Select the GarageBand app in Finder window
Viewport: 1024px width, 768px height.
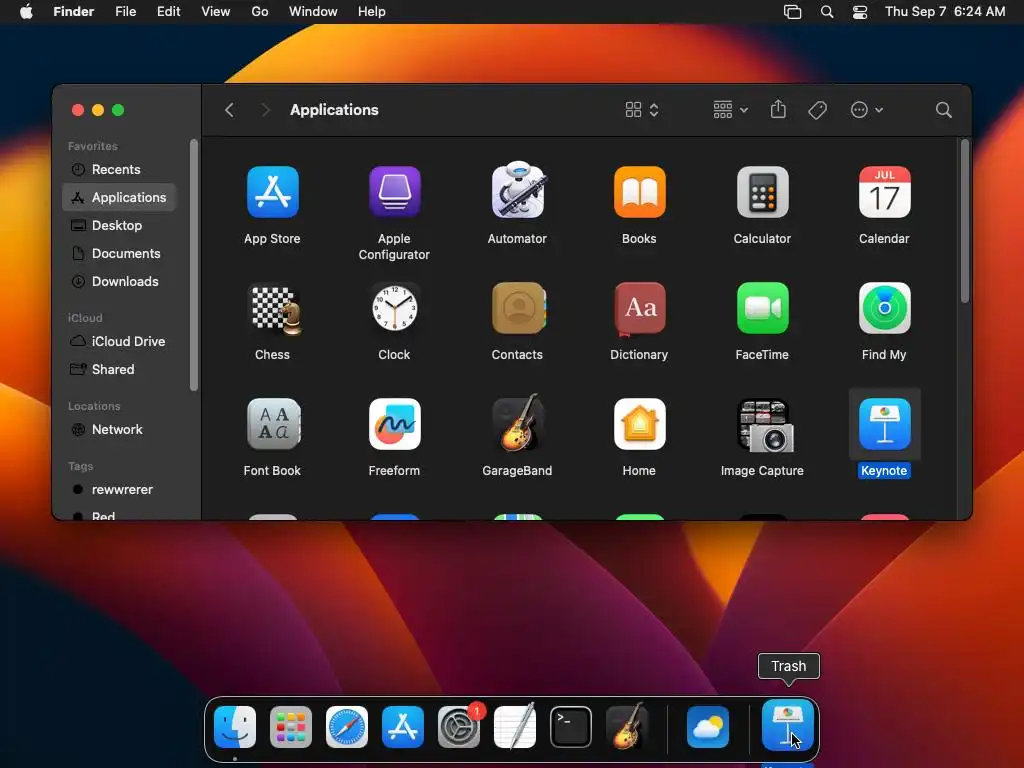tap(517, 423)
